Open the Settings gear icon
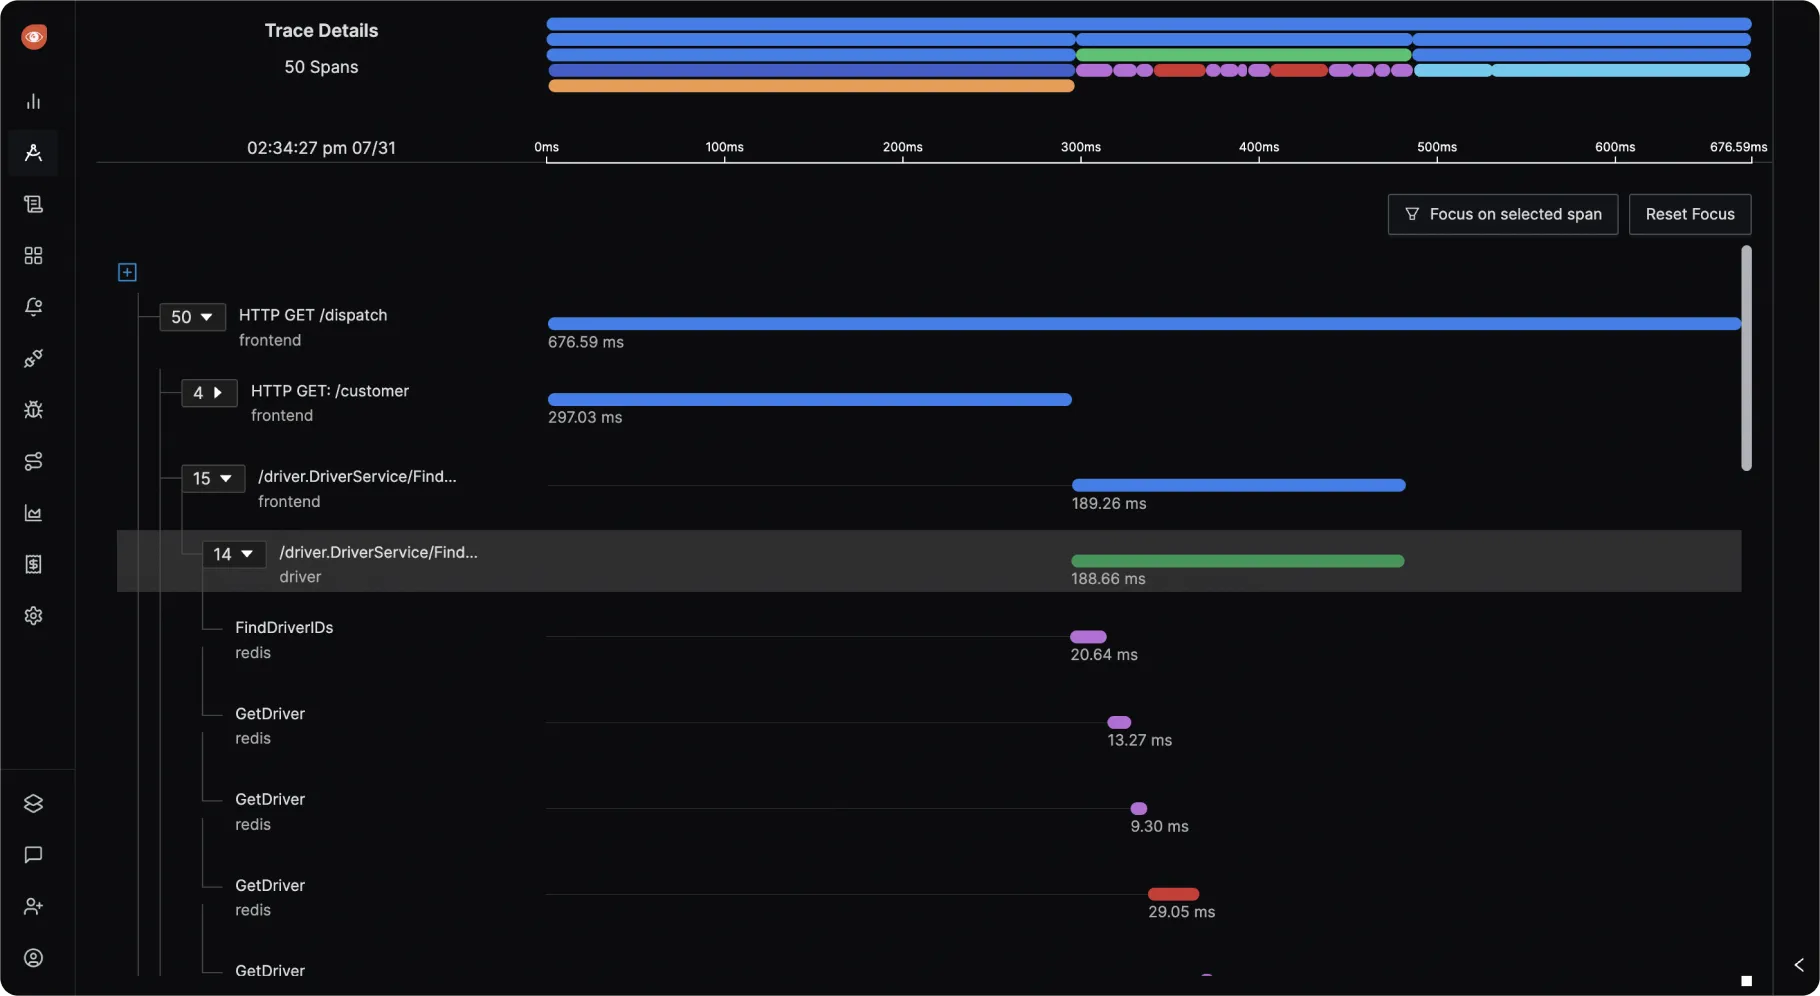This screenshot has height=996, width=1820. coord(33,616)
